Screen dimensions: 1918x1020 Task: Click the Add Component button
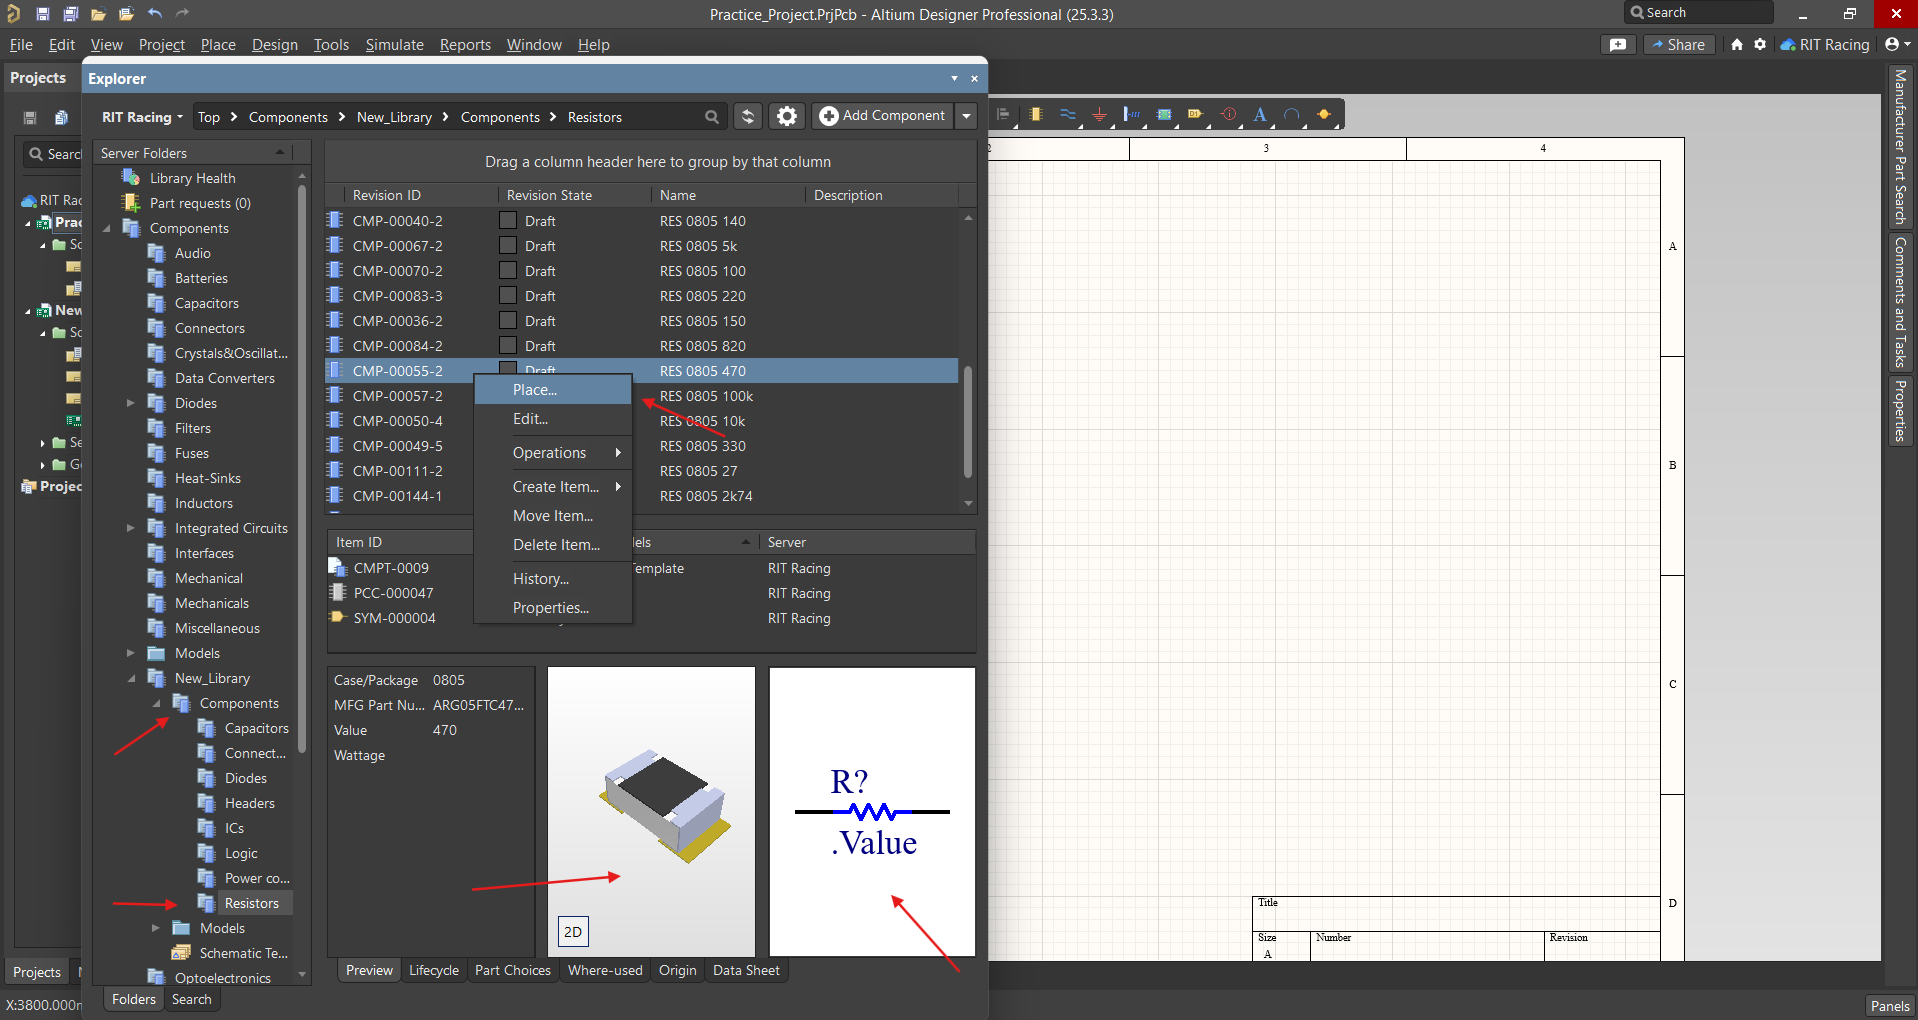point(882,116)
